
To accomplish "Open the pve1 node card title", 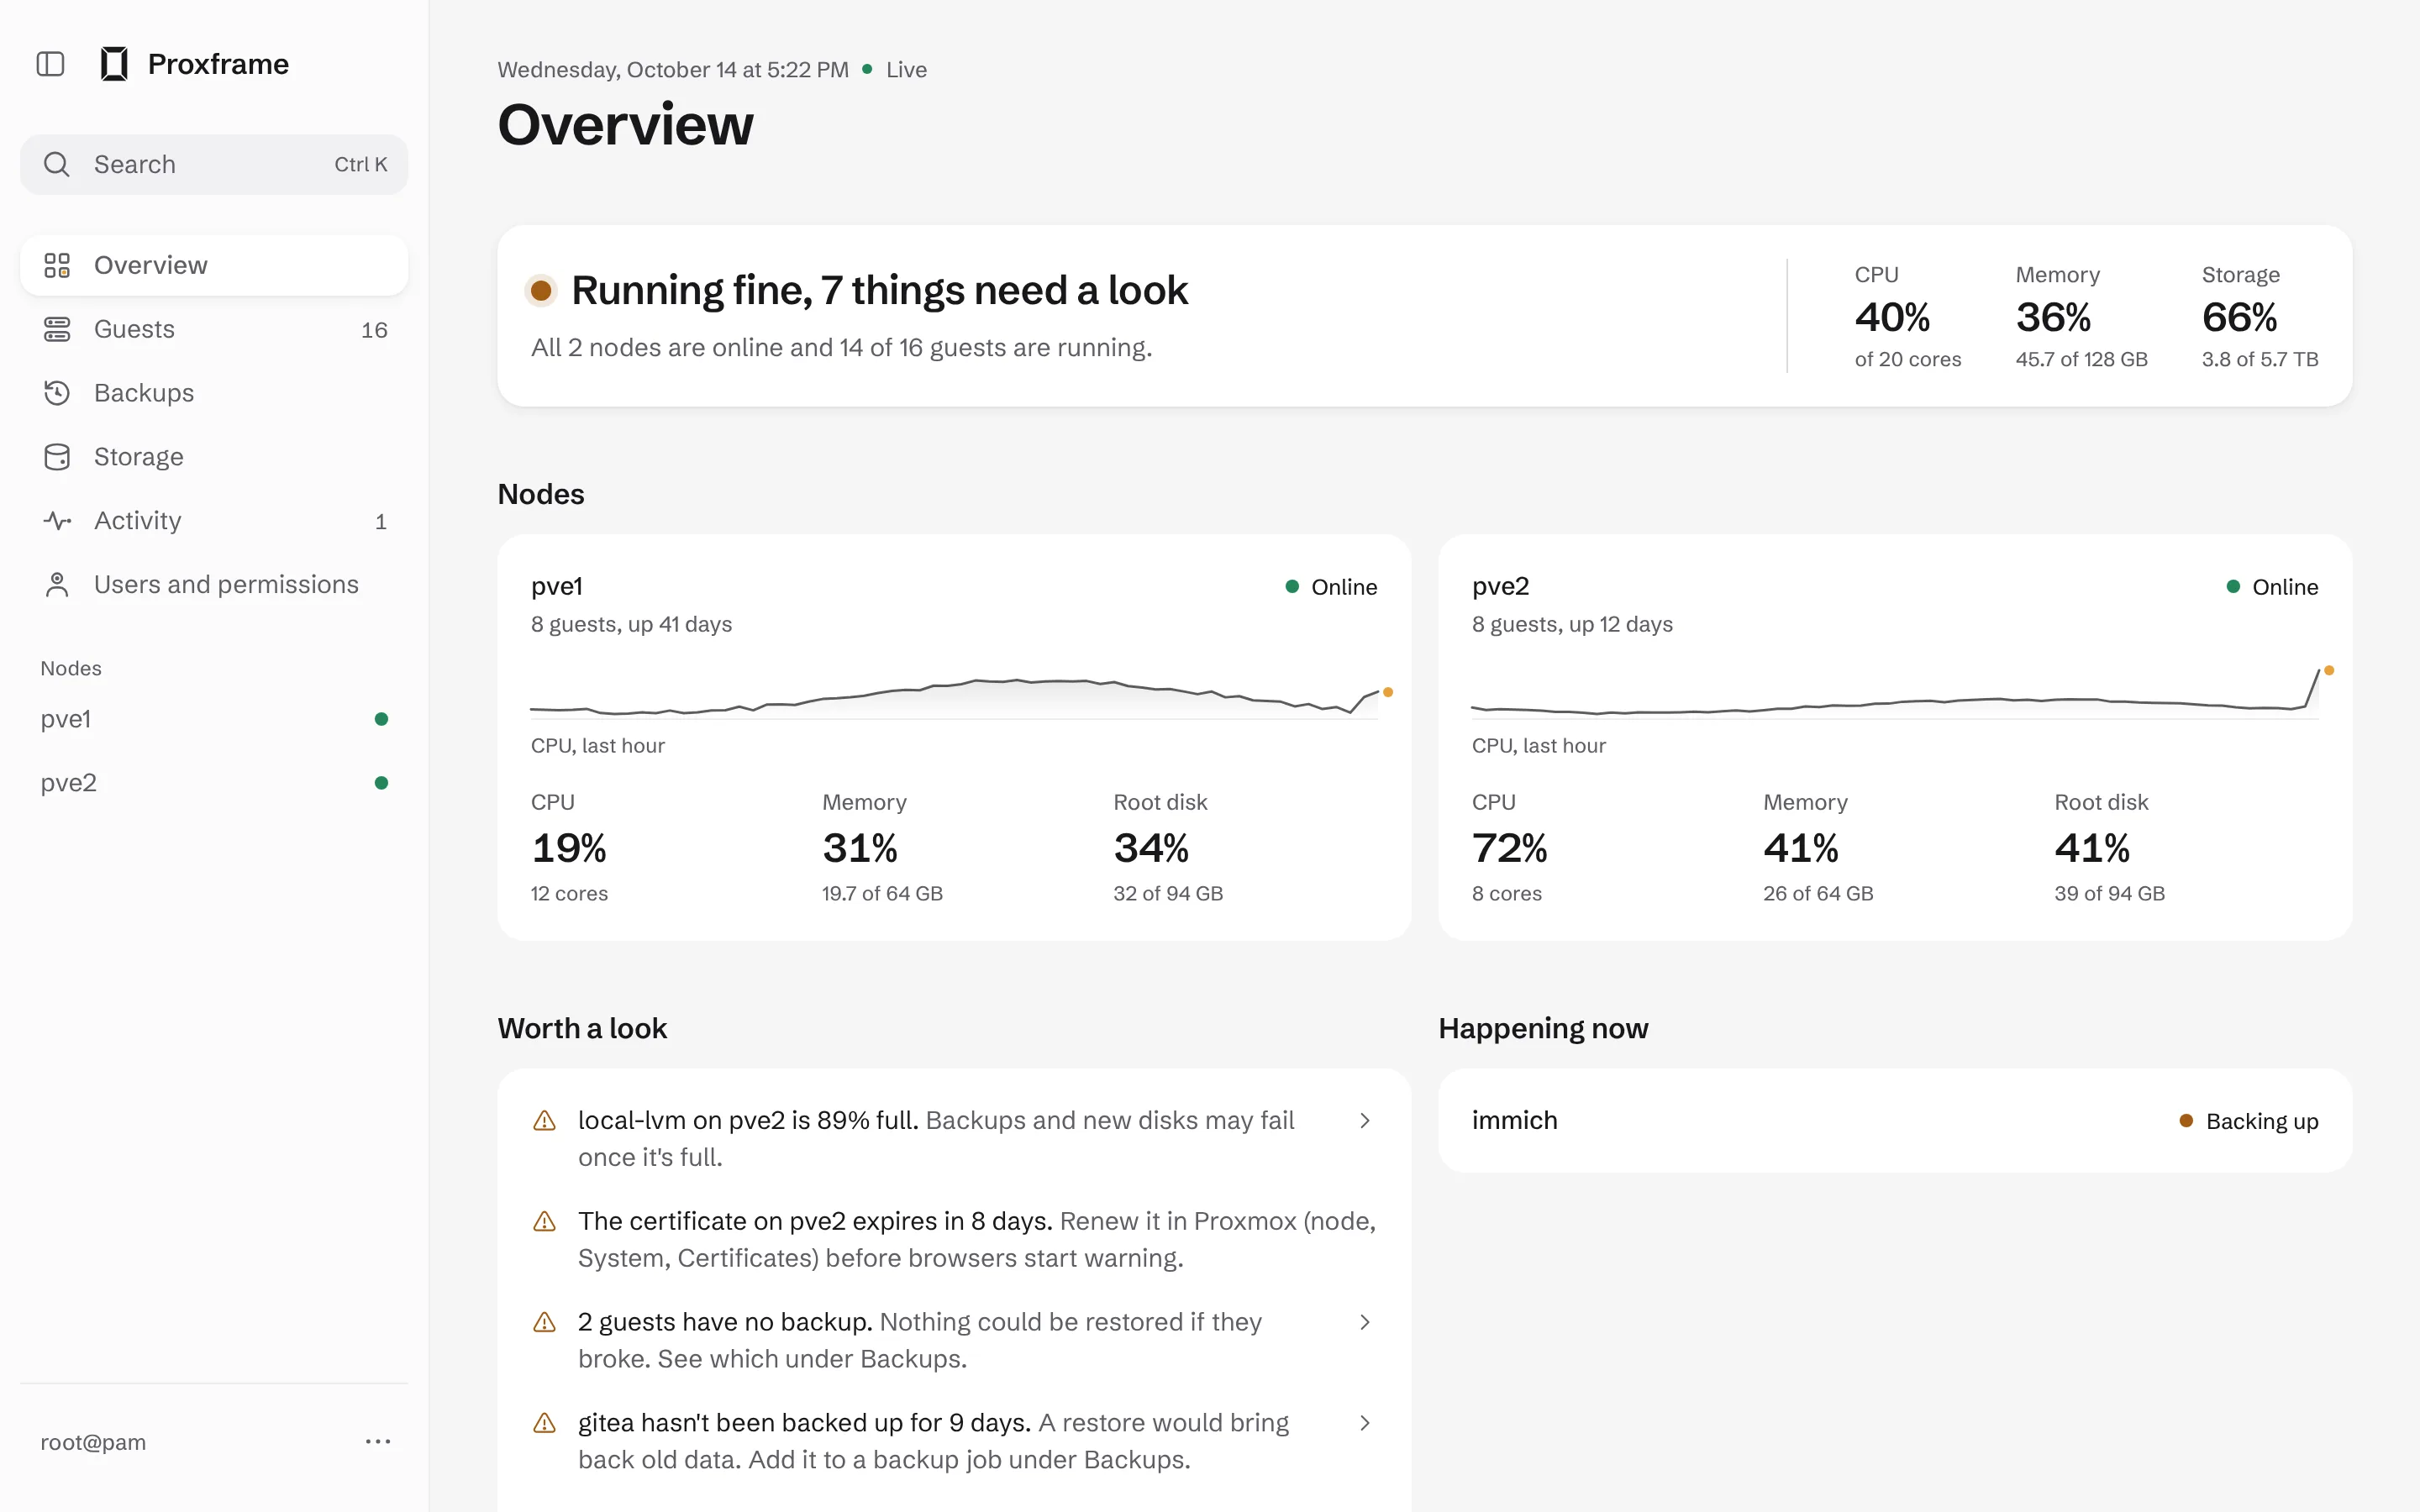I will coord(557,586).
